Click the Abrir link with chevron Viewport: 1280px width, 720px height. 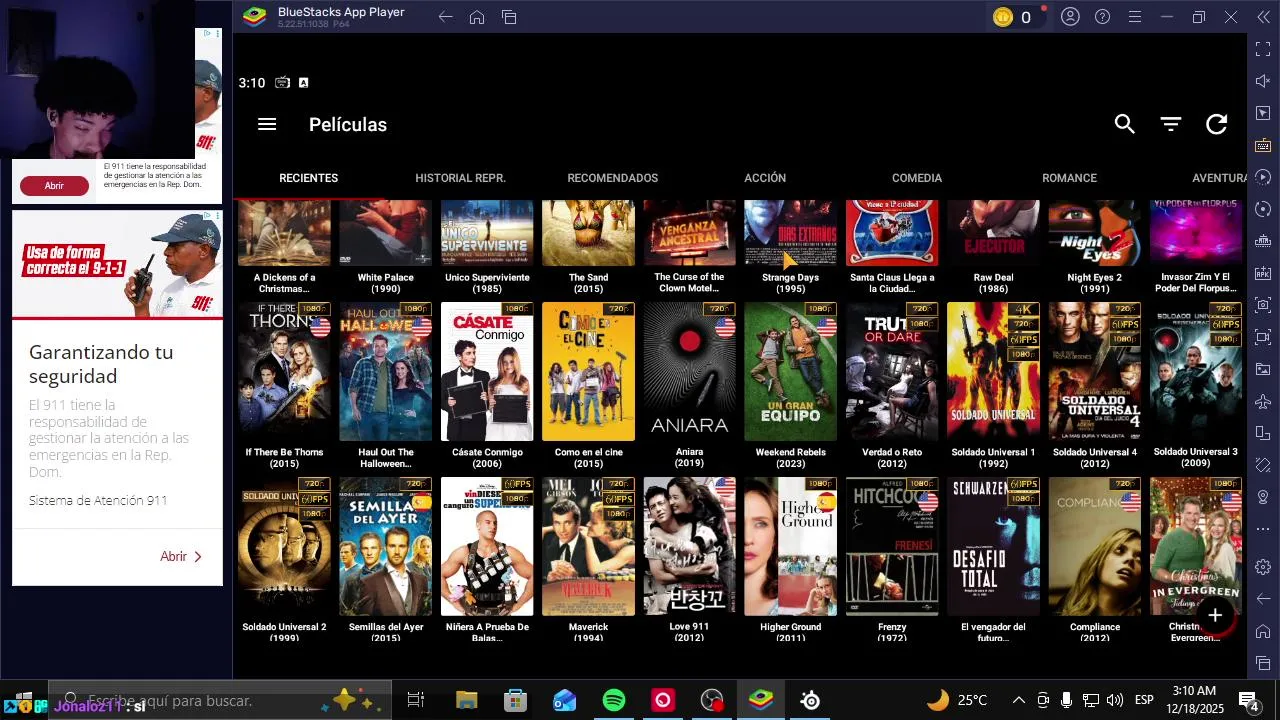181,556
